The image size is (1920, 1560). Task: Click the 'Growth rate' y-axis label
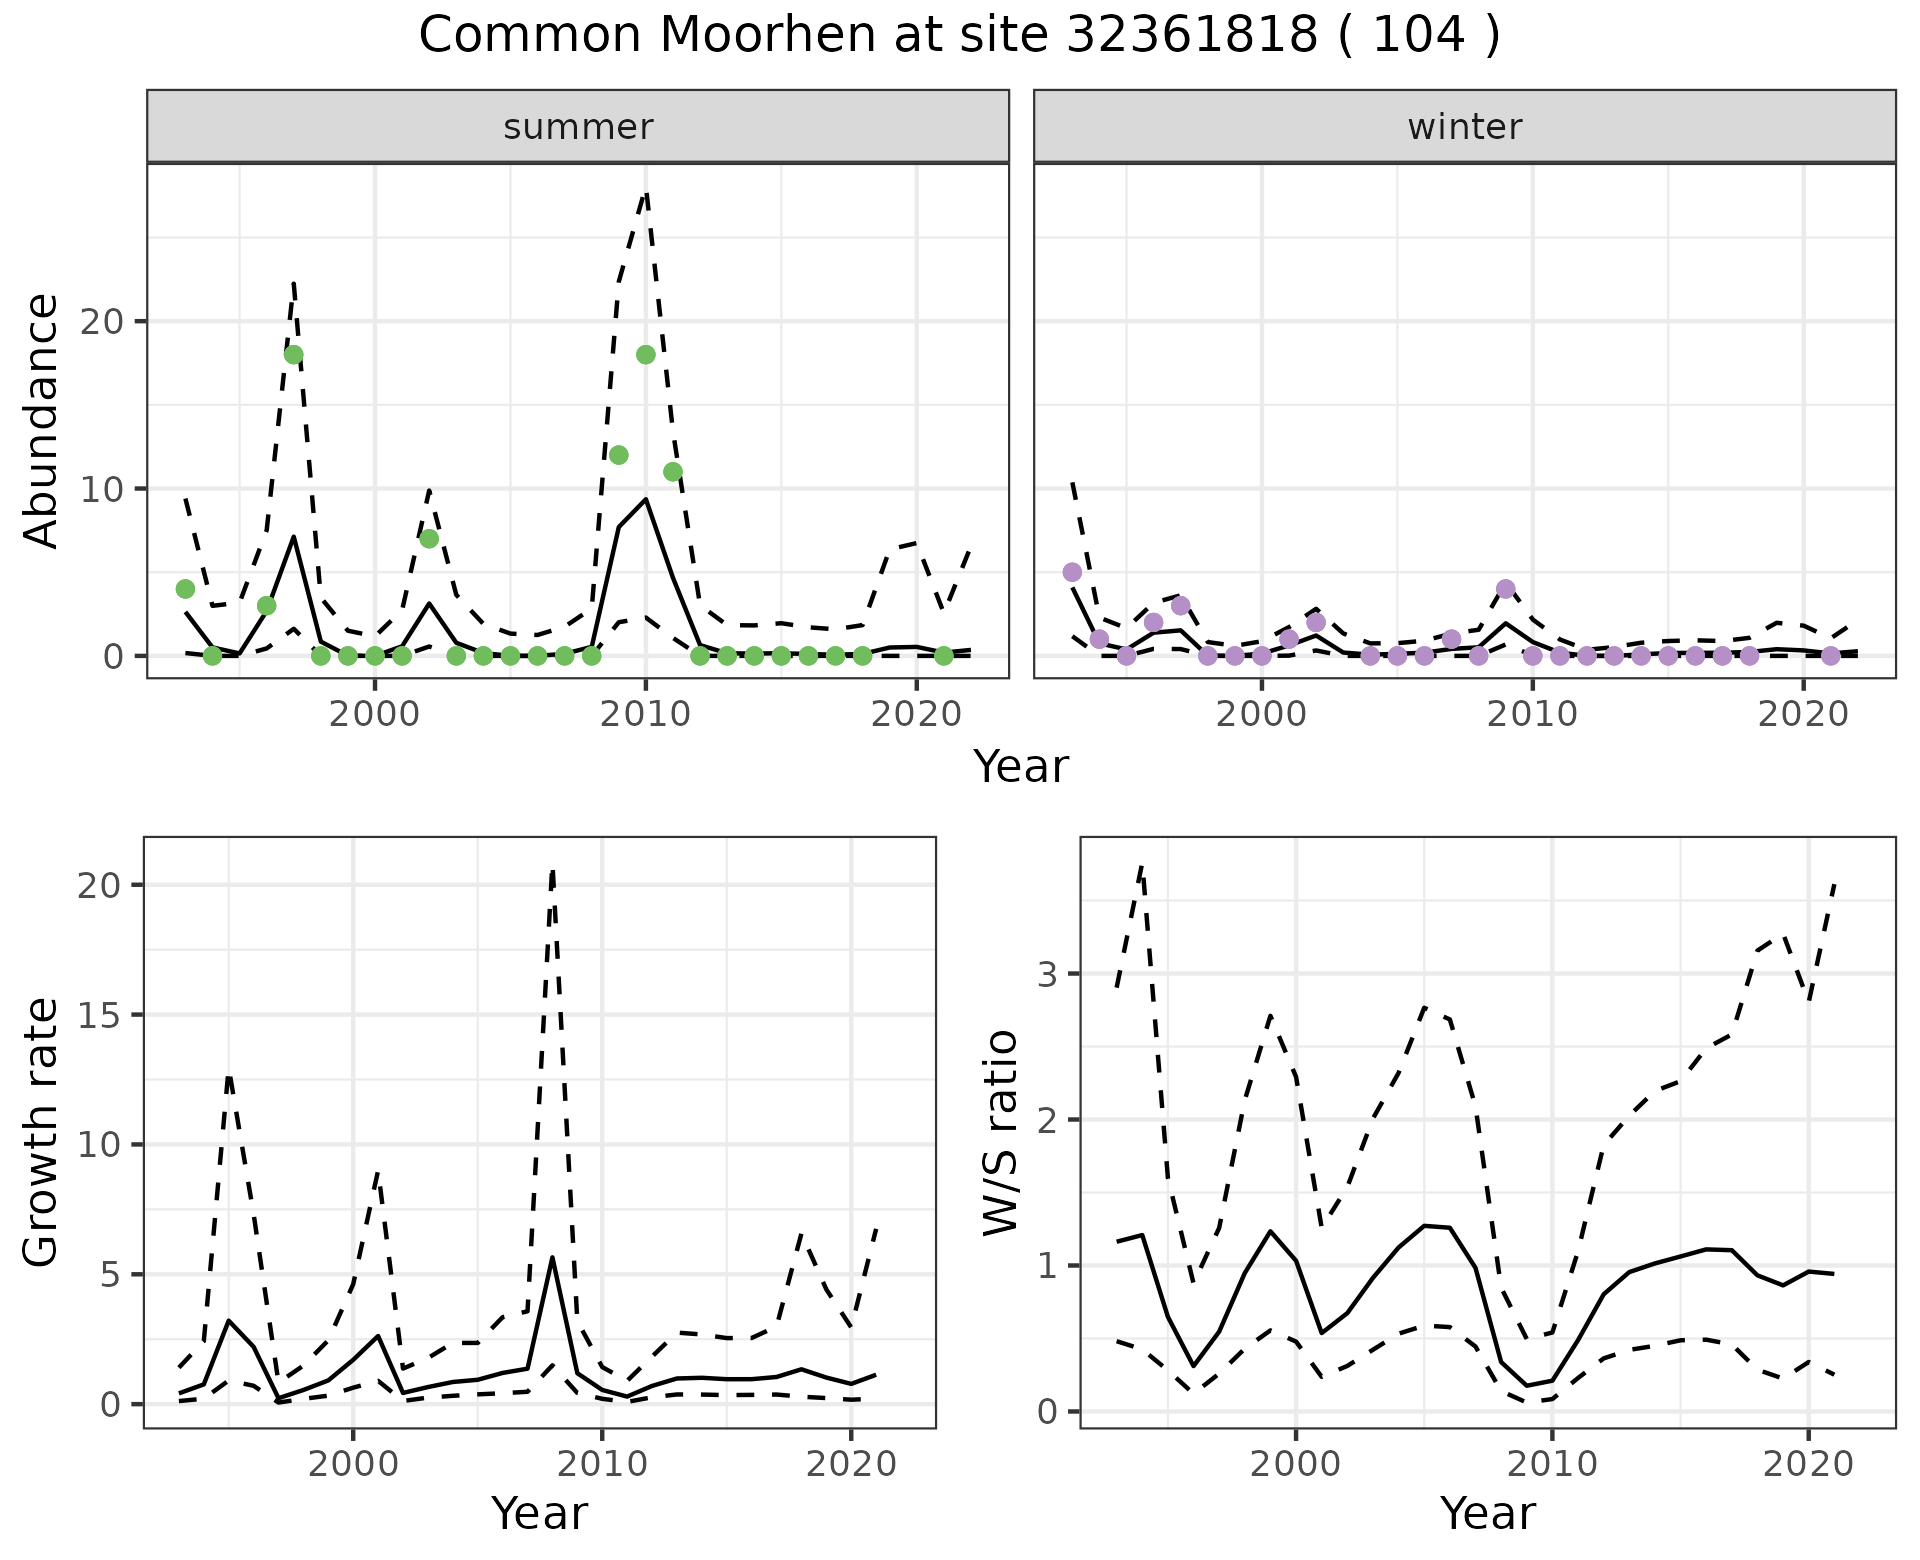(42, 1131)
